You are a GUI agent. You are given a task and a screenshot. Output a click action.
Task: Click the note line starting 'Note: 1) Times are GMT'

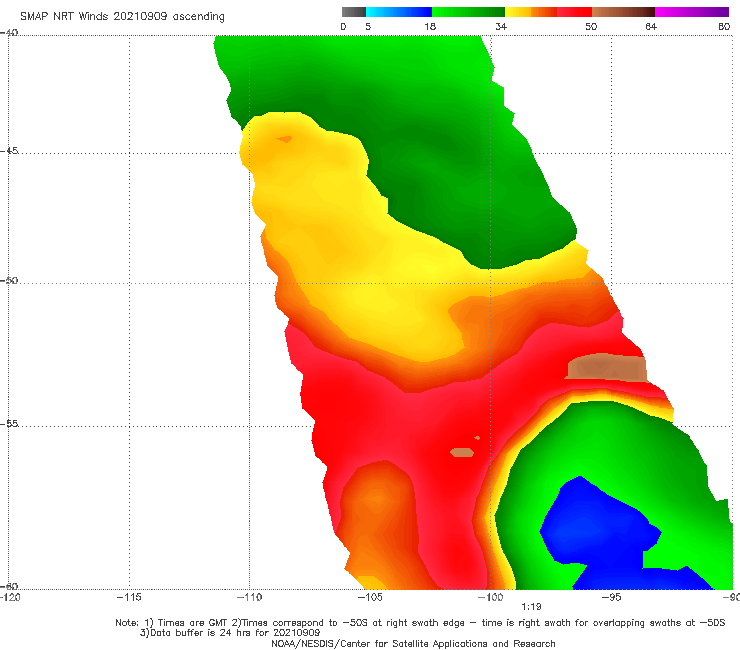pyautogui.click(x=420, y=623)
